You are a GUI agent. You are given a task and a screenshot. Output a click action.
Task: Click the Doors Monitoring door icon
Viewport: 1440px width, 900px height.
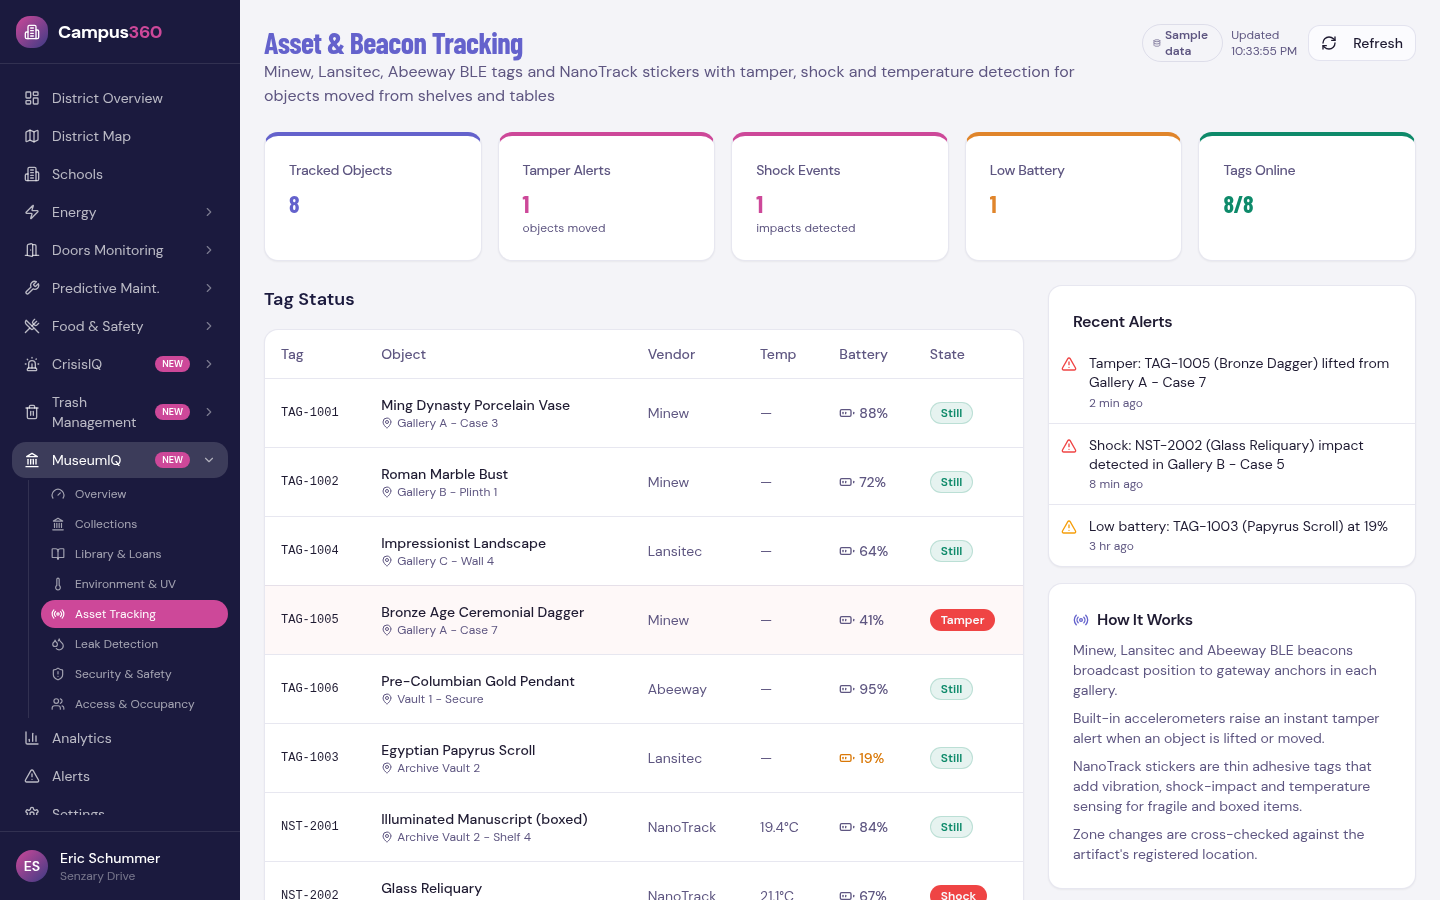tap(32, 250)
